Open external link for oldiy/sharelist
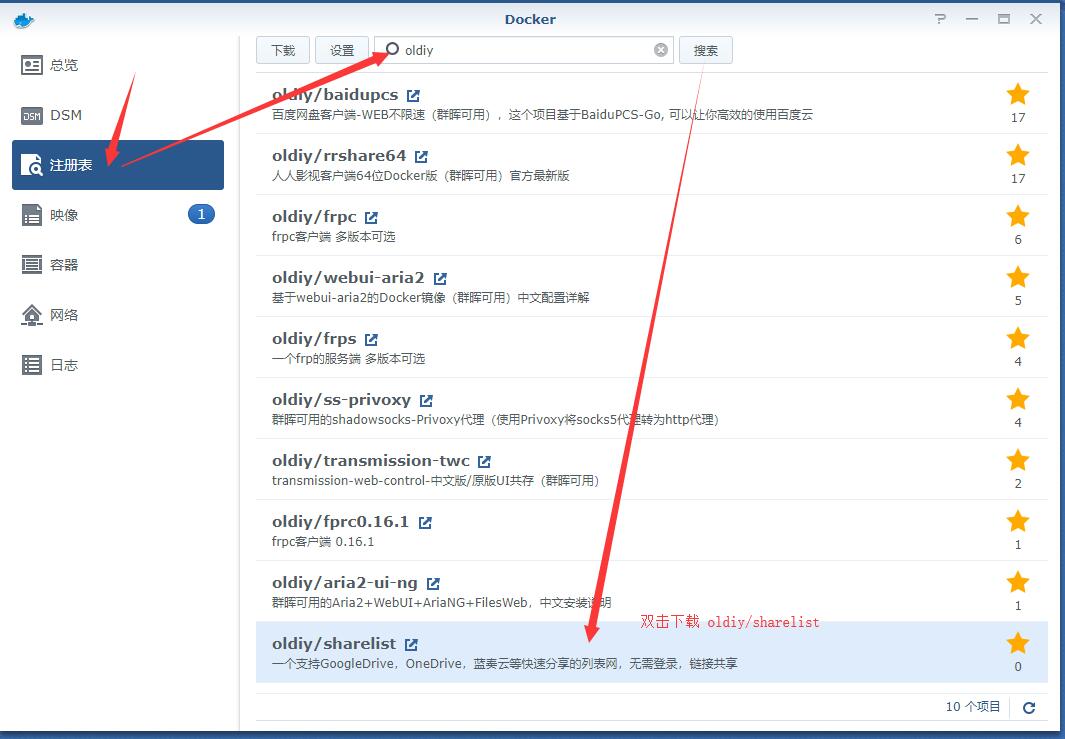This screenshot has height=739, width=1065. [412, 645]
